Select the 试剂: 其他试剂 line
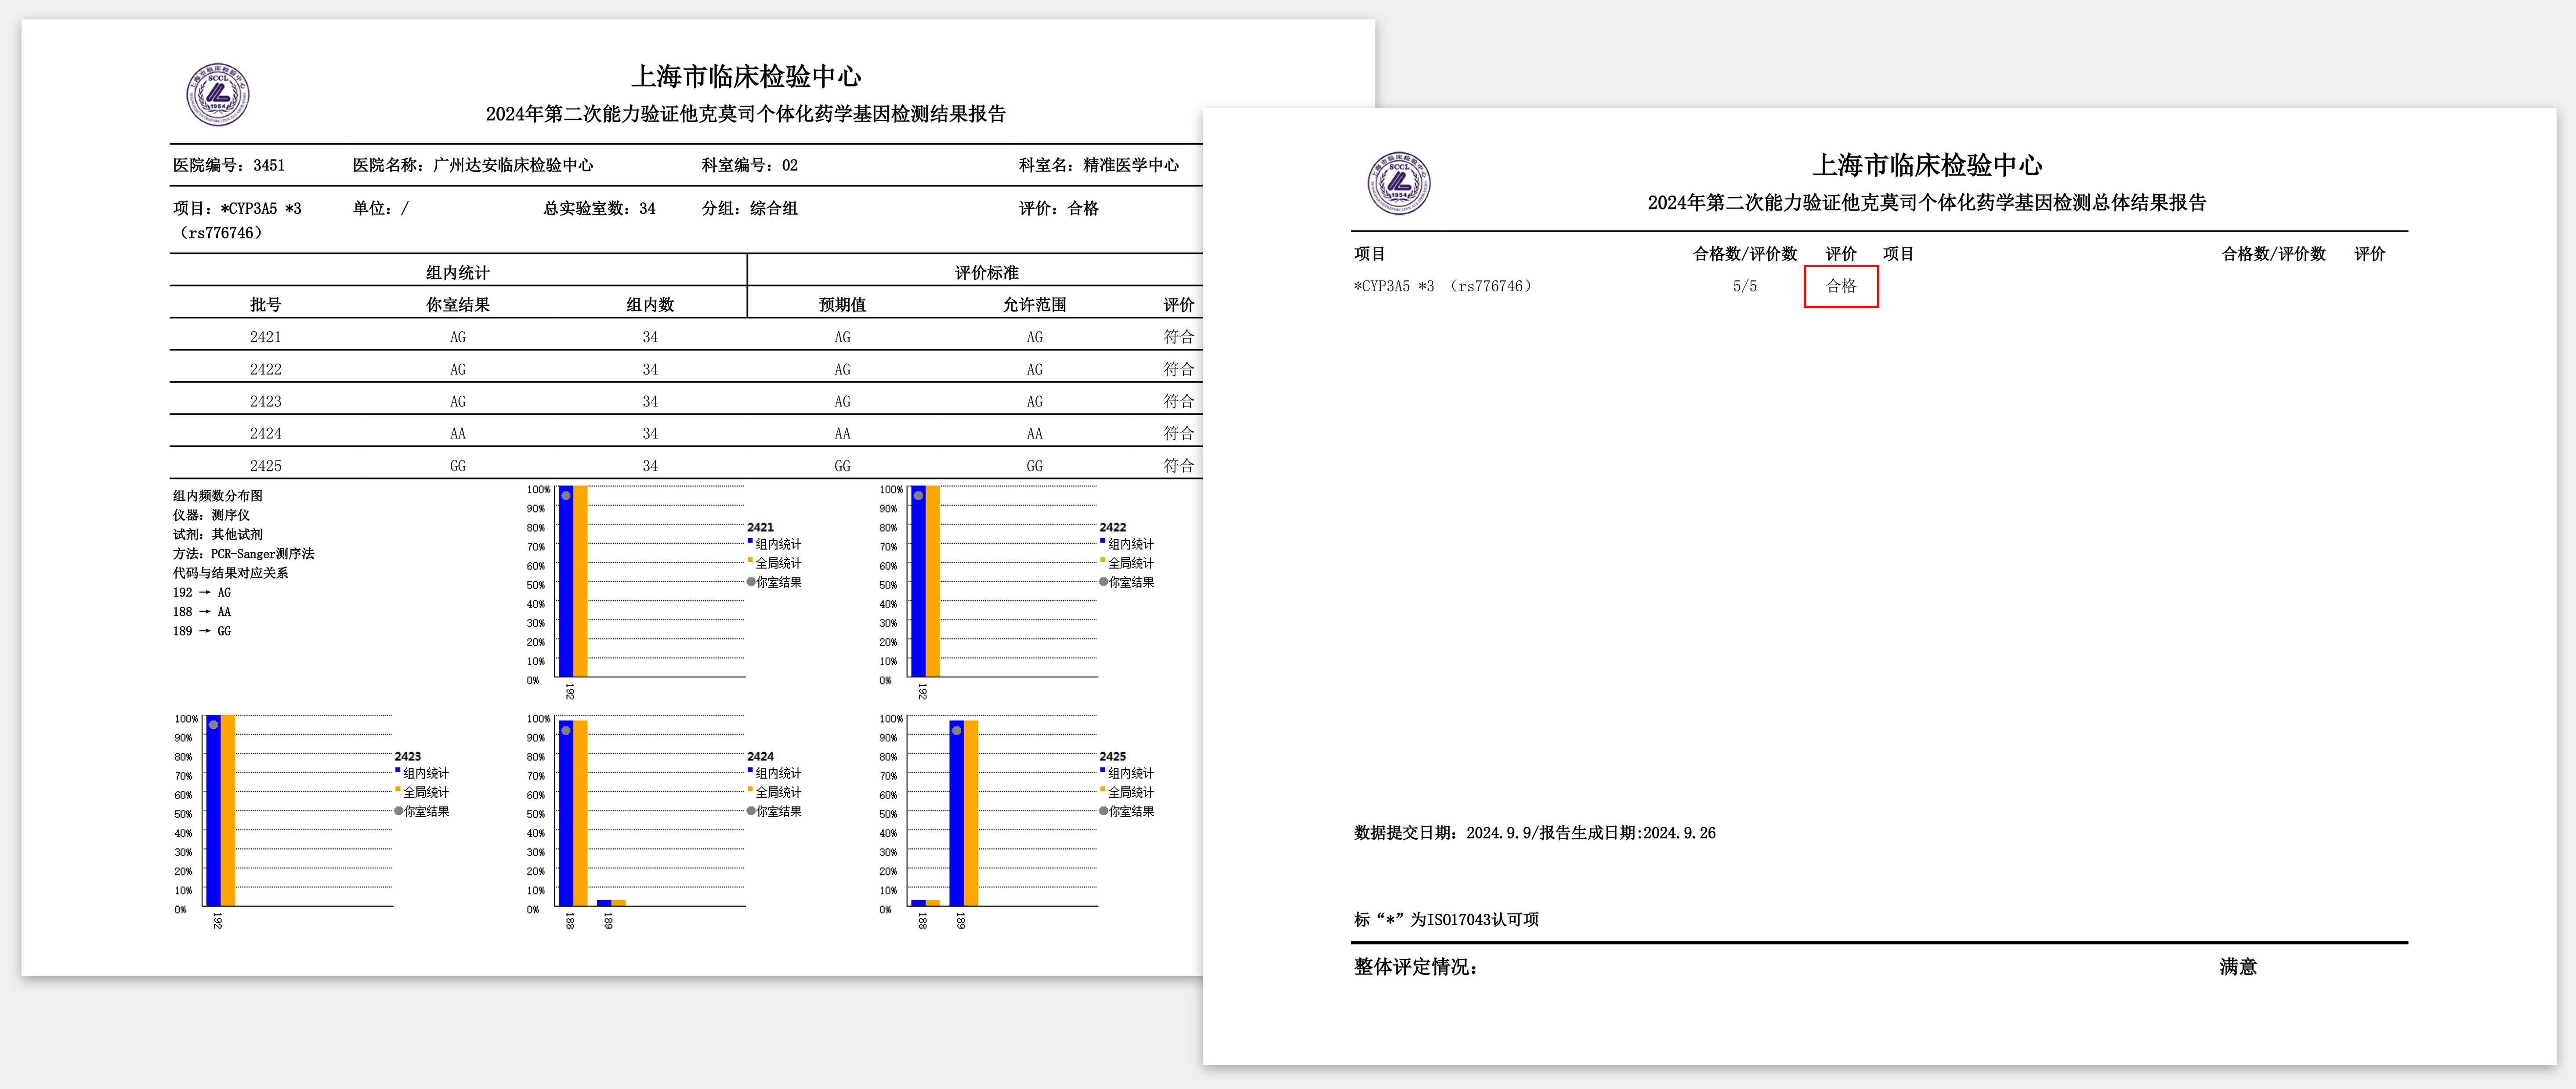This screenshot has width=2576, height=1089. click(x=217, y=534)
